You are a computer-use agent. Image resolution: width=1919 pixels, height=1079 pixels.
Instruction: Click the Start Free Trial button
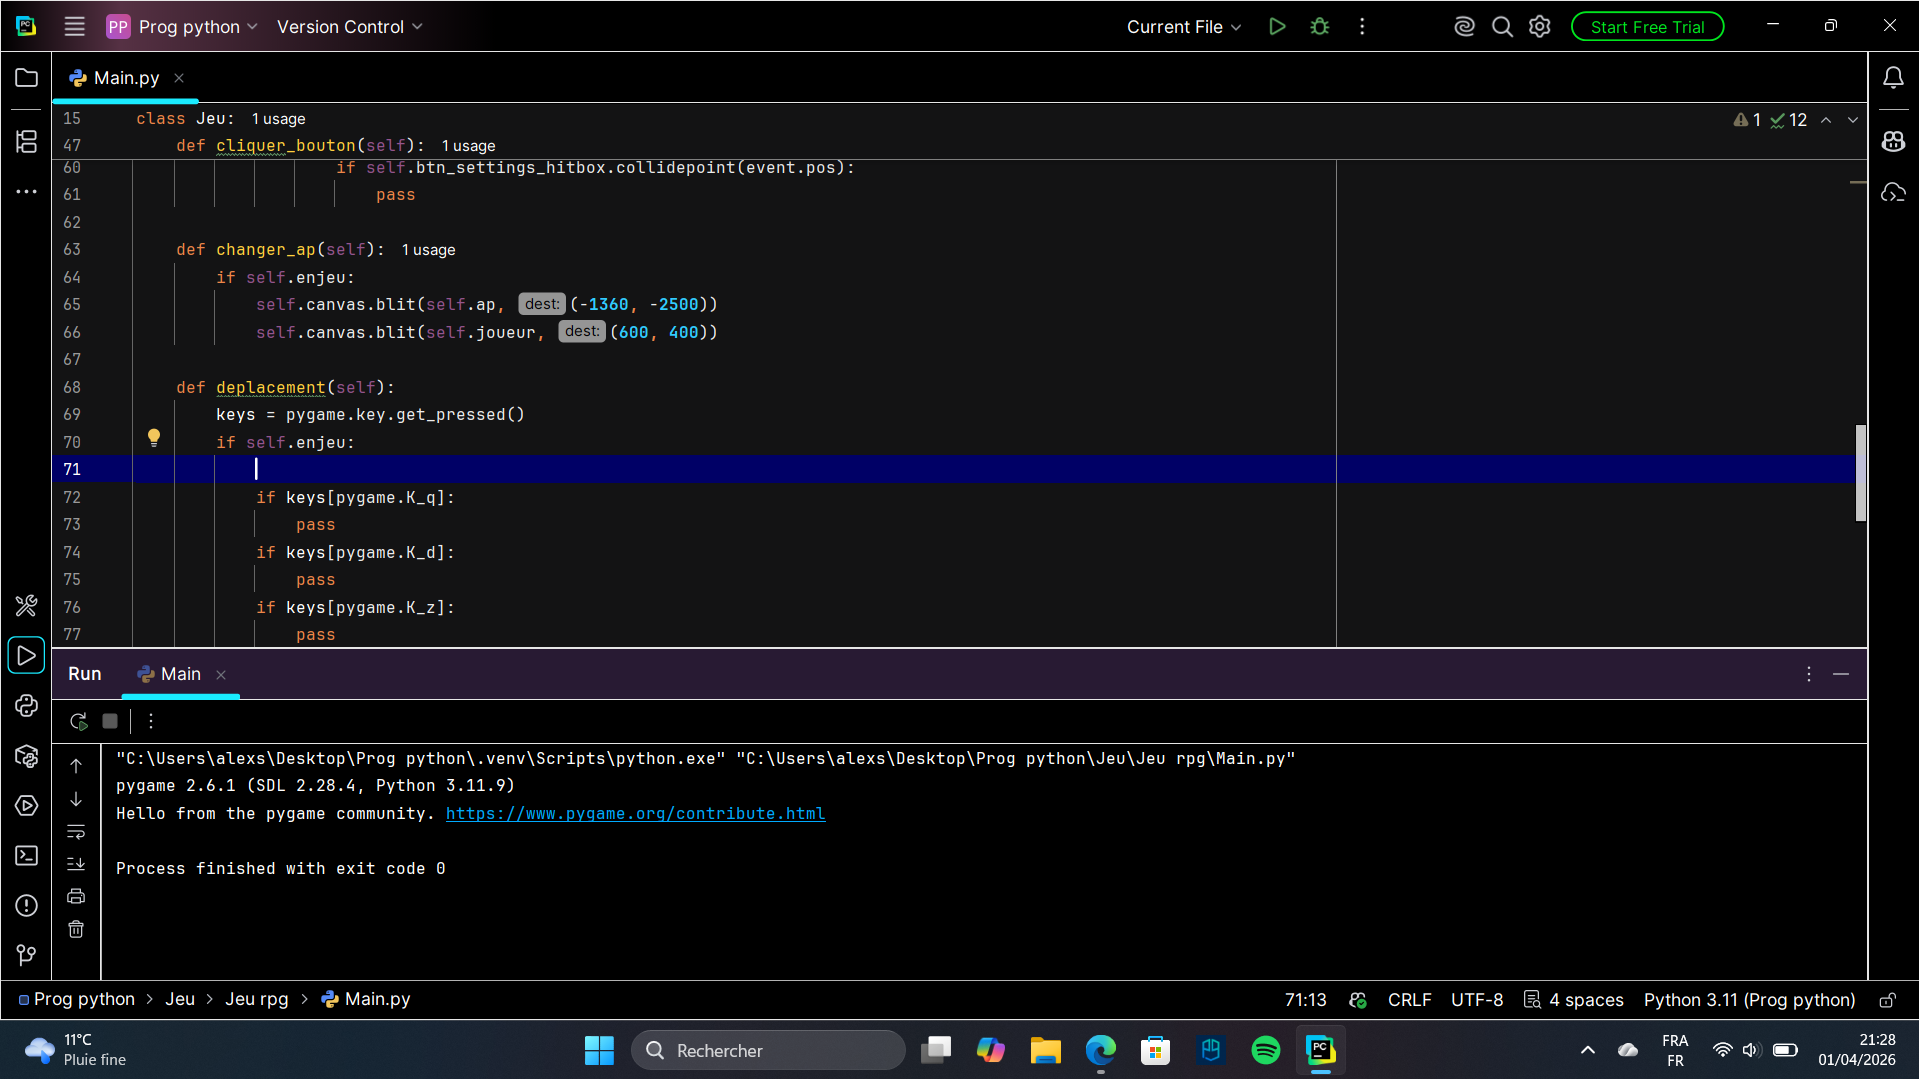pyautogui.click(x=1647, y=27)
